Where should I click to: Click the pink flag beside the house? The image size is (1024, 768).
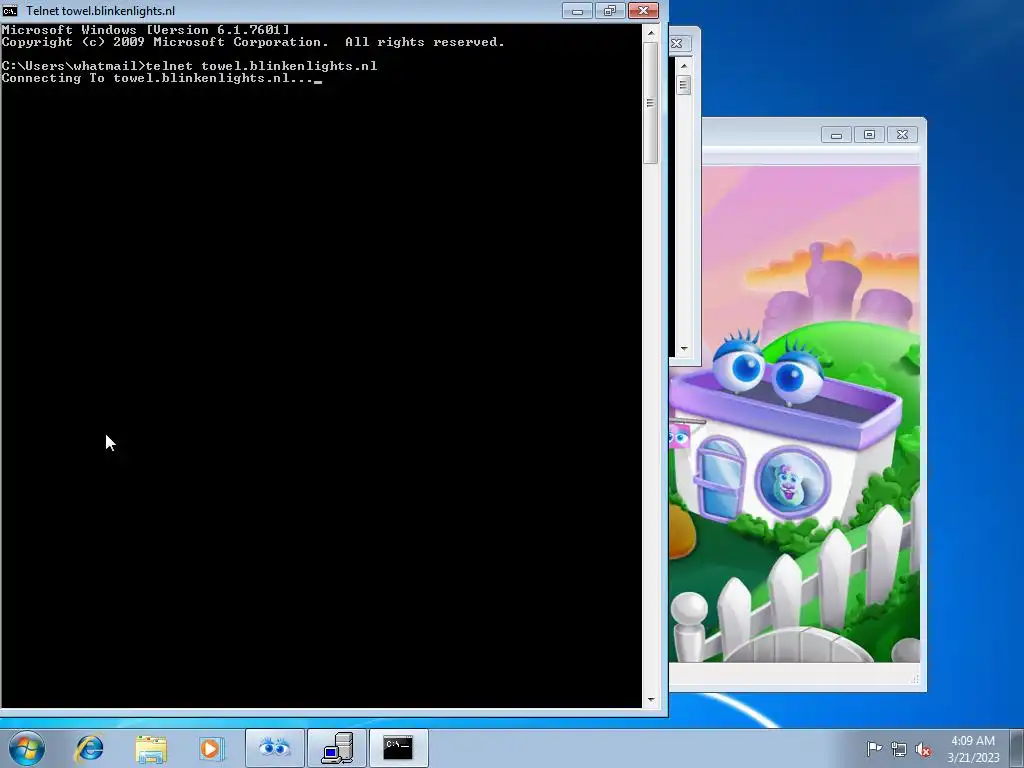pos(679,436)
